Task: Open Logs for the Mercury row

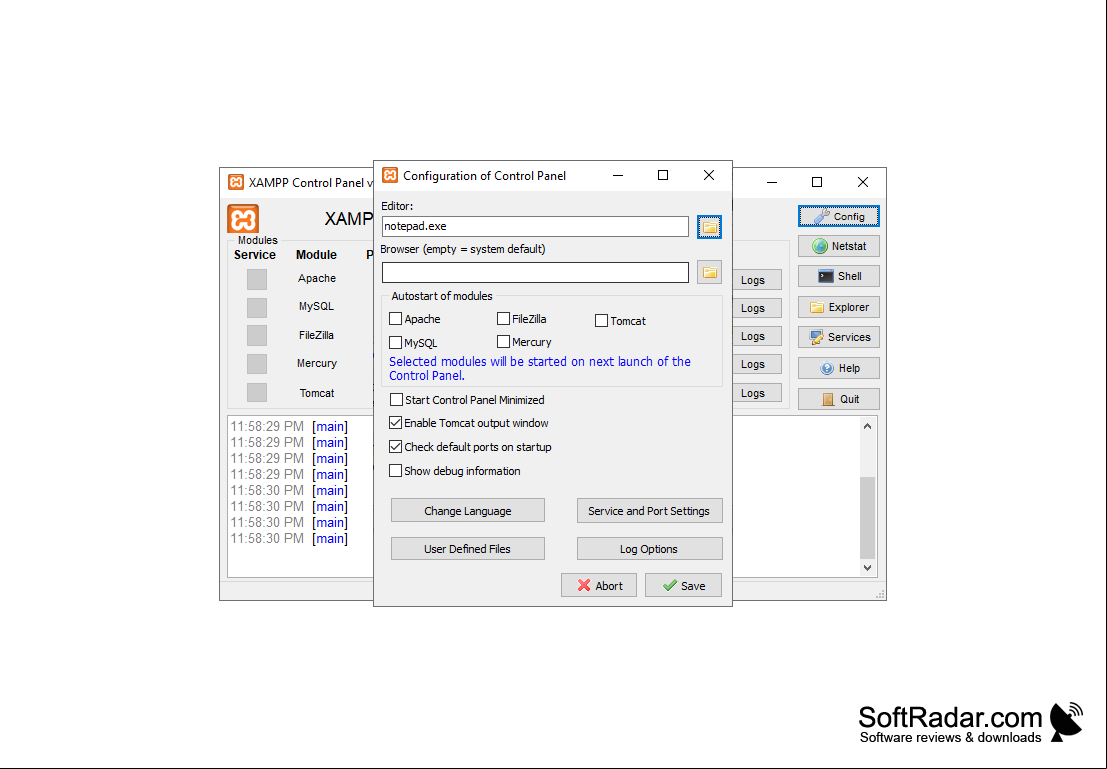Action: [757, 364]
